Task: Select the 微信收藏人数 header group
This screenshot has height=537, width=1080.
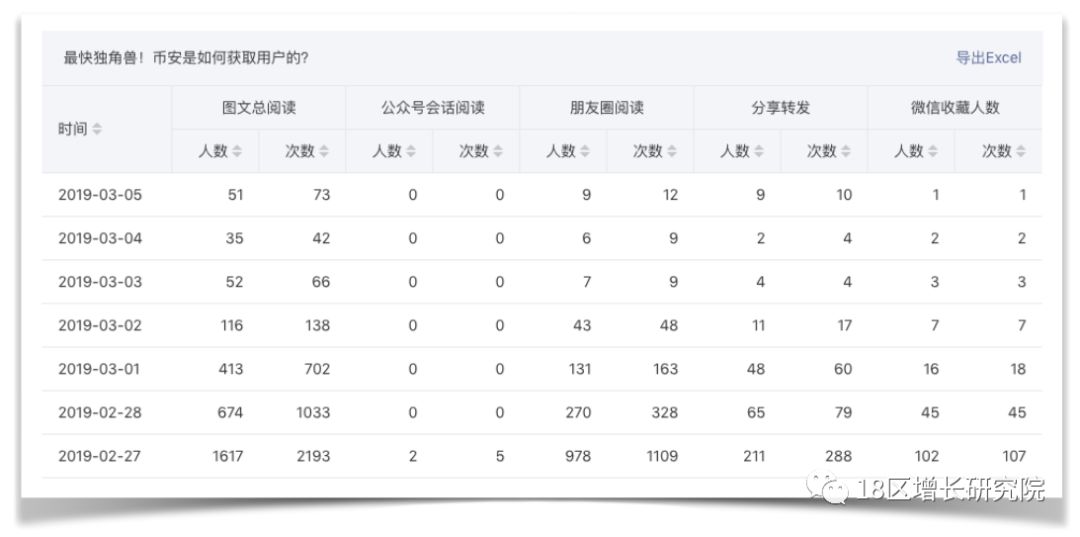Action: tap(955, 108)
